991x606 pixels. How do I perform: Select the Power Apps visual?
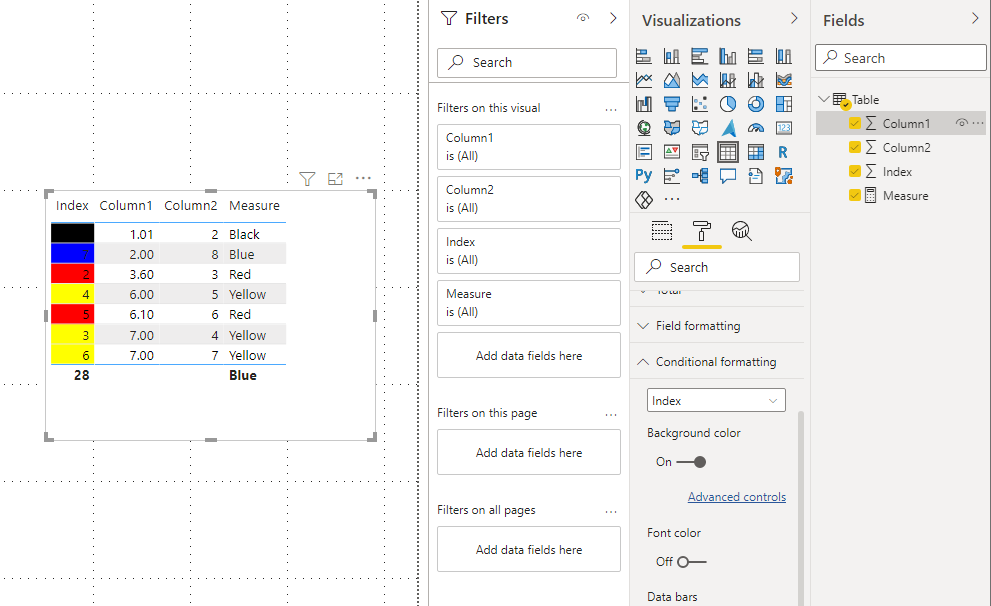[x=643, y=200]
